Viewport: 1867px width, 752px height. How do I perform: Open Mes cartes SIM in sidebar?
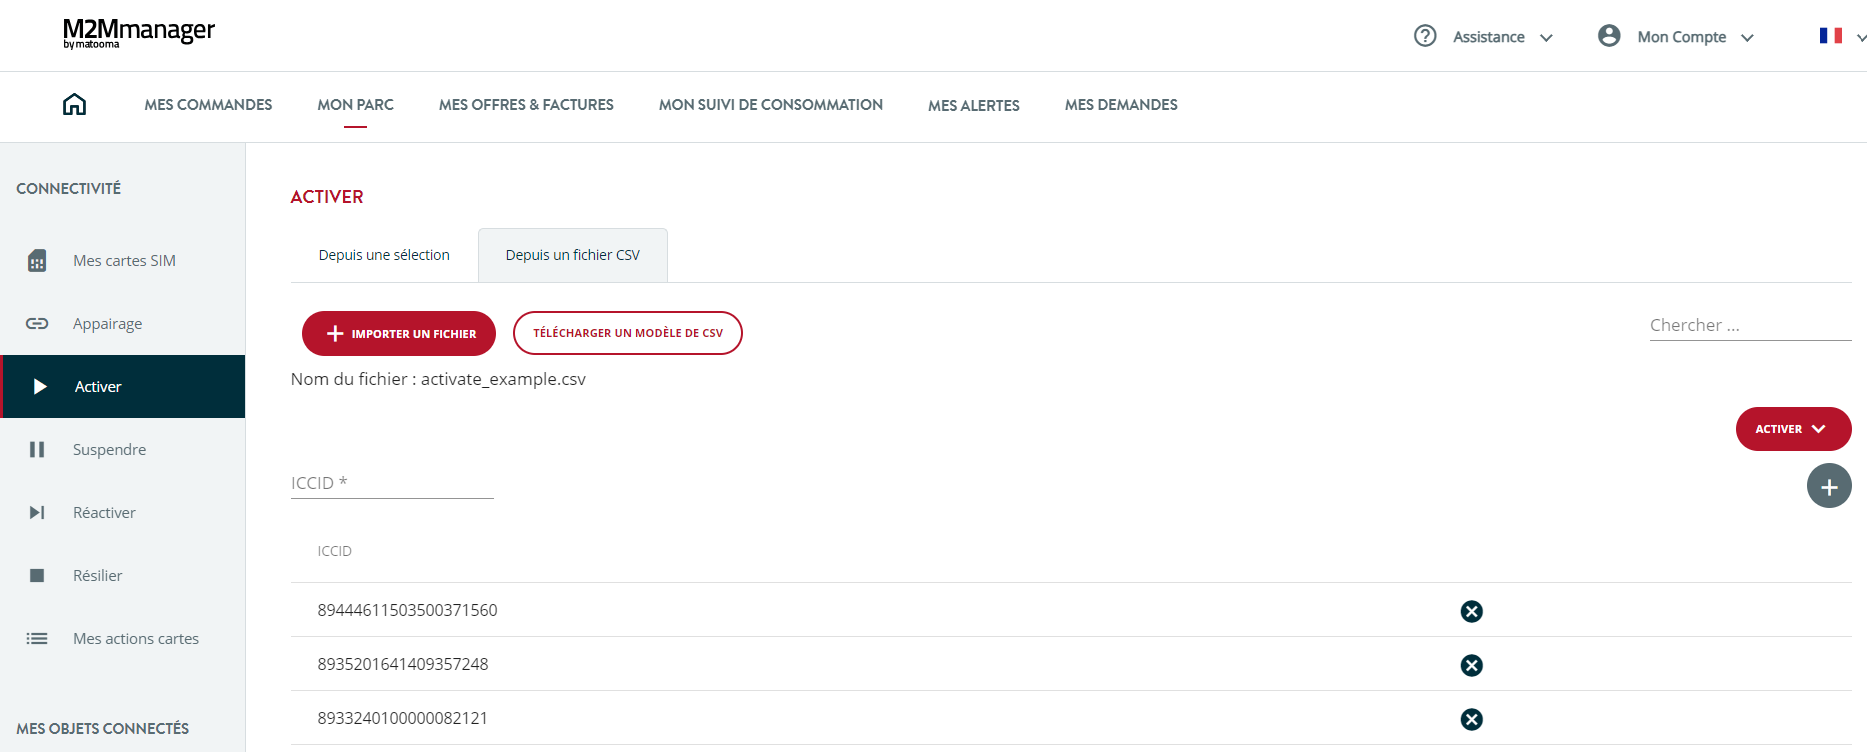[x=123, y=261]
